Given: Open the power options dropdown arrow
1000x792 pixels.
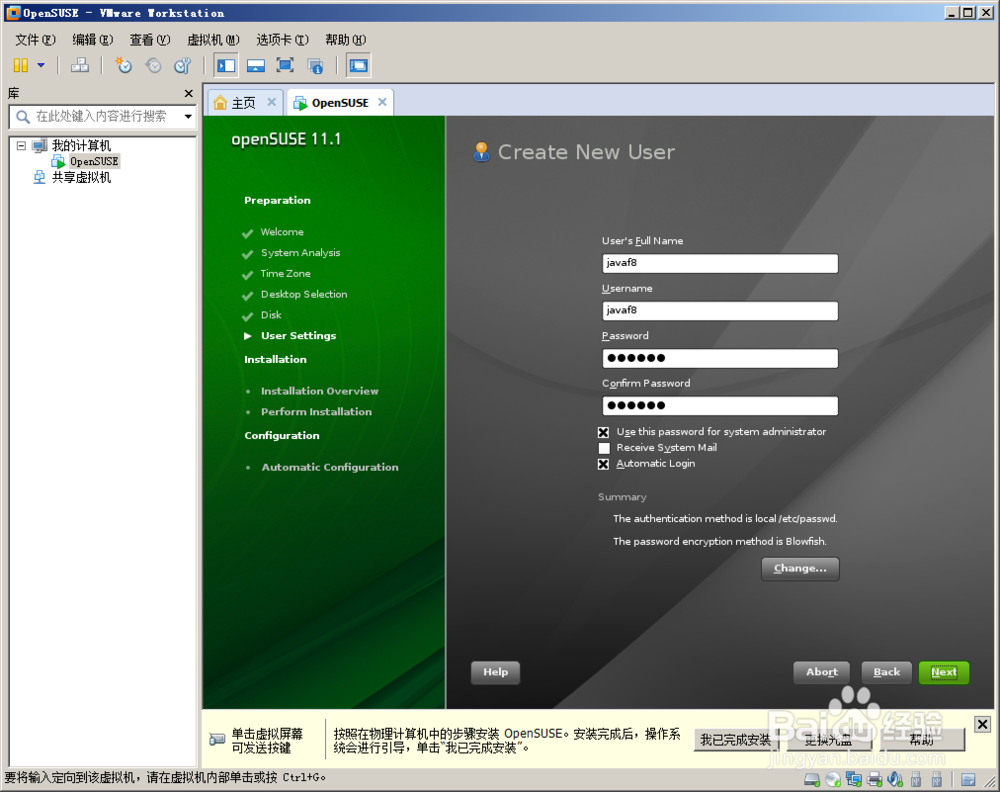Looking at the screenshot, I should (41, 65).
